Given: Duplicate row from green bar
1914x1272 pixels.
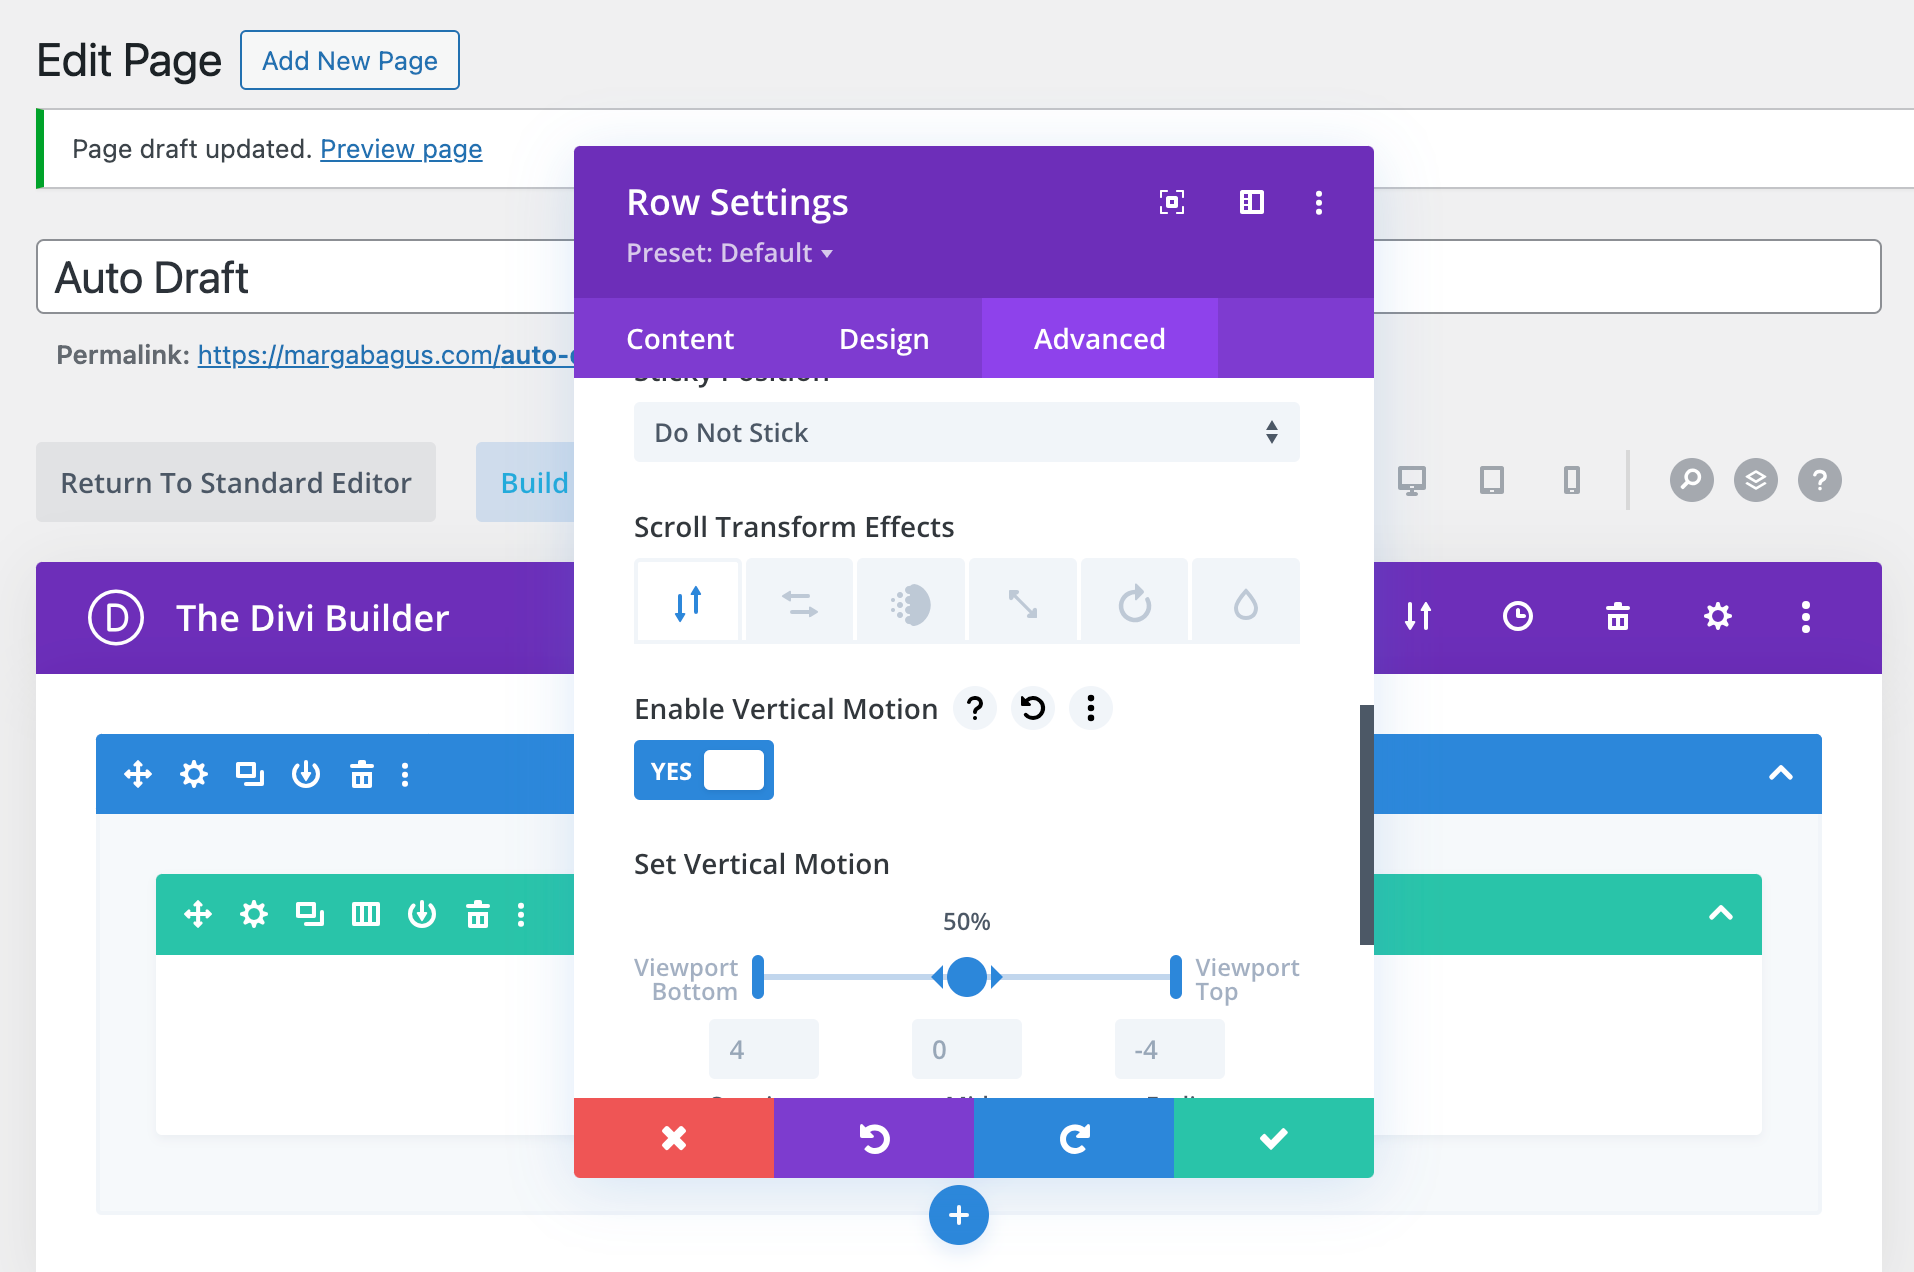Looking at the screenshot, I should [310, 914].
